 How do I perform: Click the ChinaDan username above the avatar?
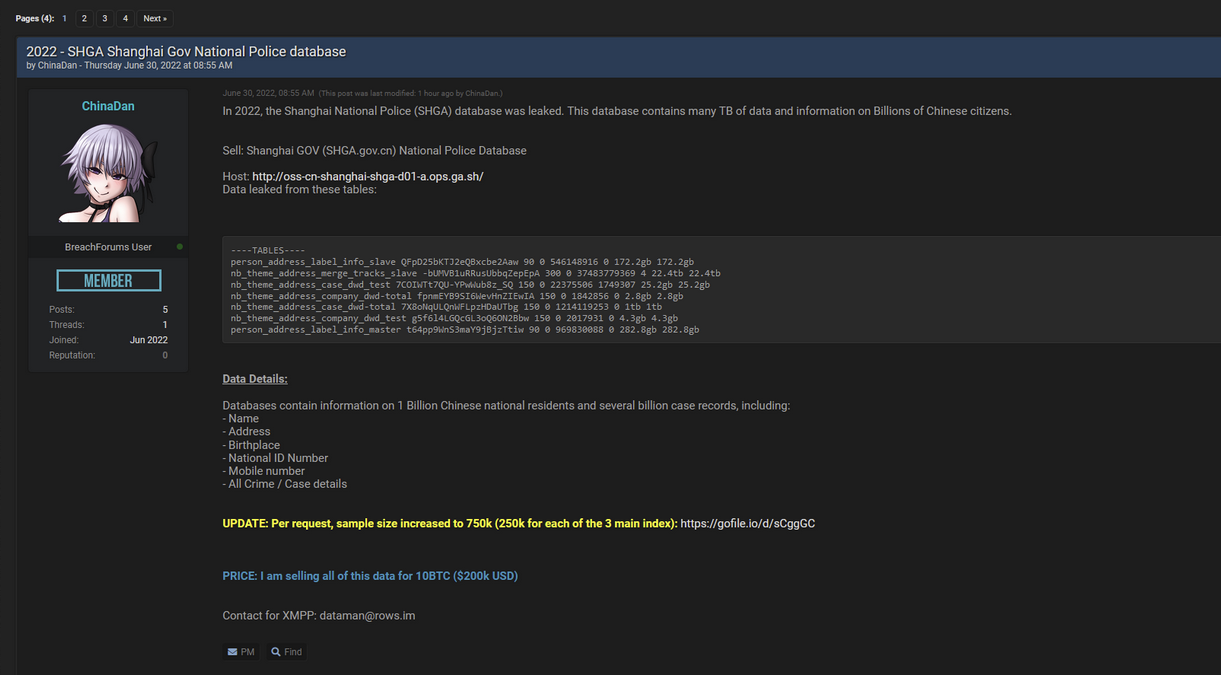point(108,106)
